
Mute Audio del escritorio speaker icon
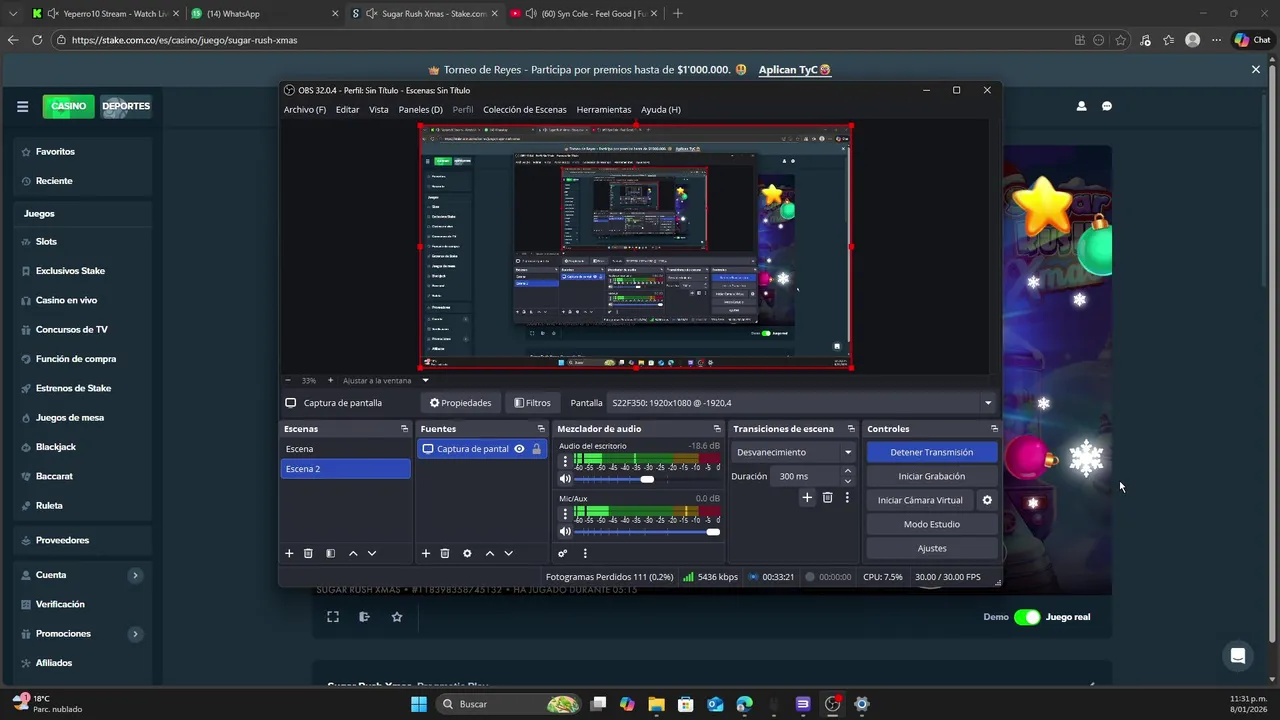coord(565,479)
